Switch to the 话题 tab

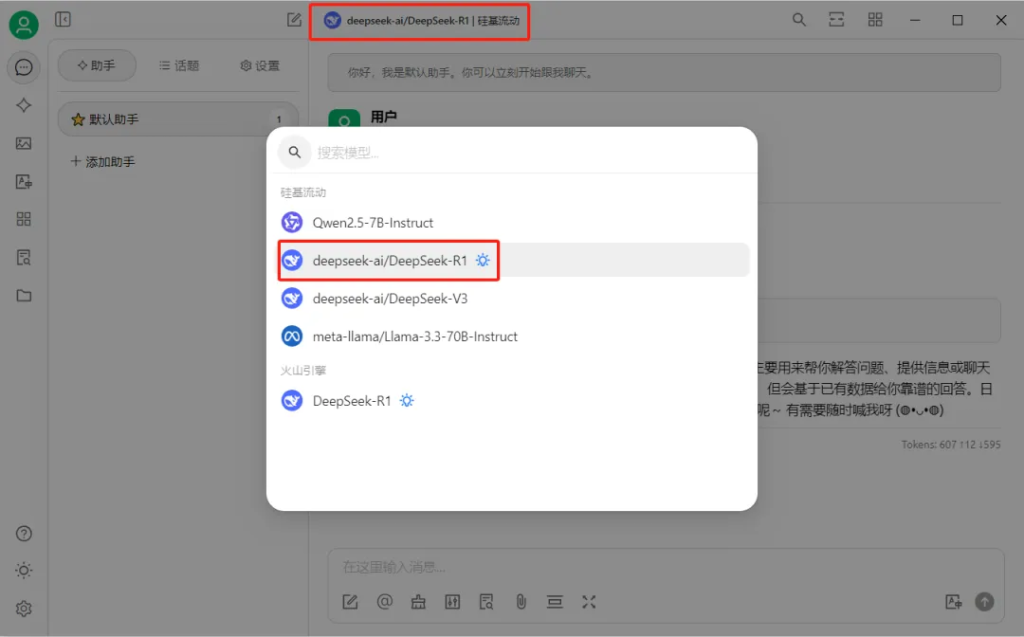tap(180, 65)
